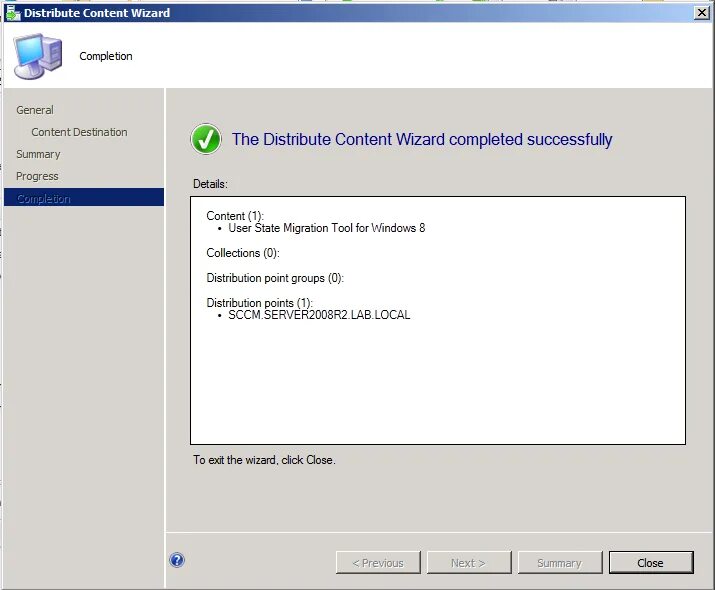
Task: Click the greyed Summary button
Action: [x=560, y=563]
